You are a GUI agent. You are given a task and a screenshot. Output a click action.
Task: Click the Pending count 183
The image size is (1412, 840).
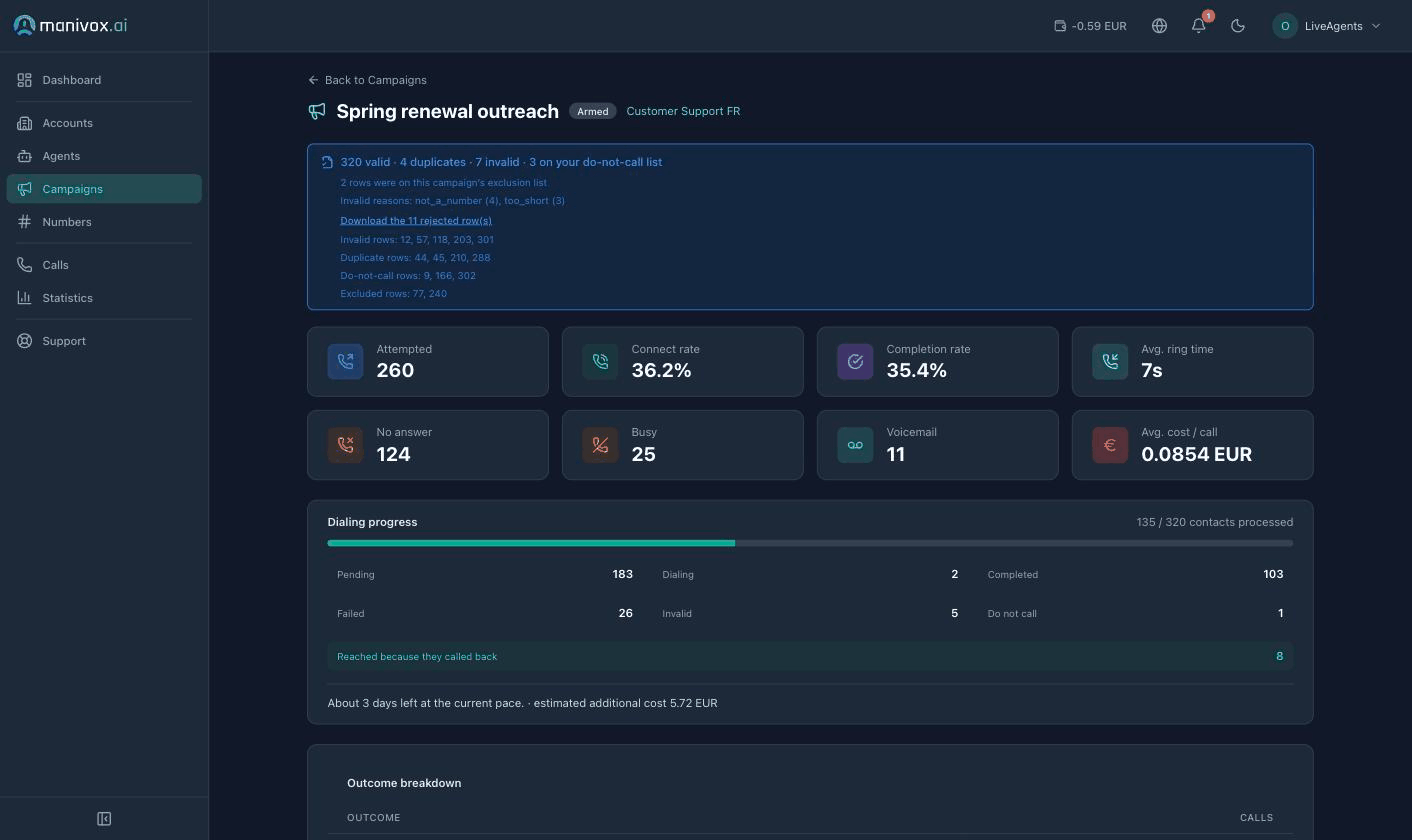point(622,574)
